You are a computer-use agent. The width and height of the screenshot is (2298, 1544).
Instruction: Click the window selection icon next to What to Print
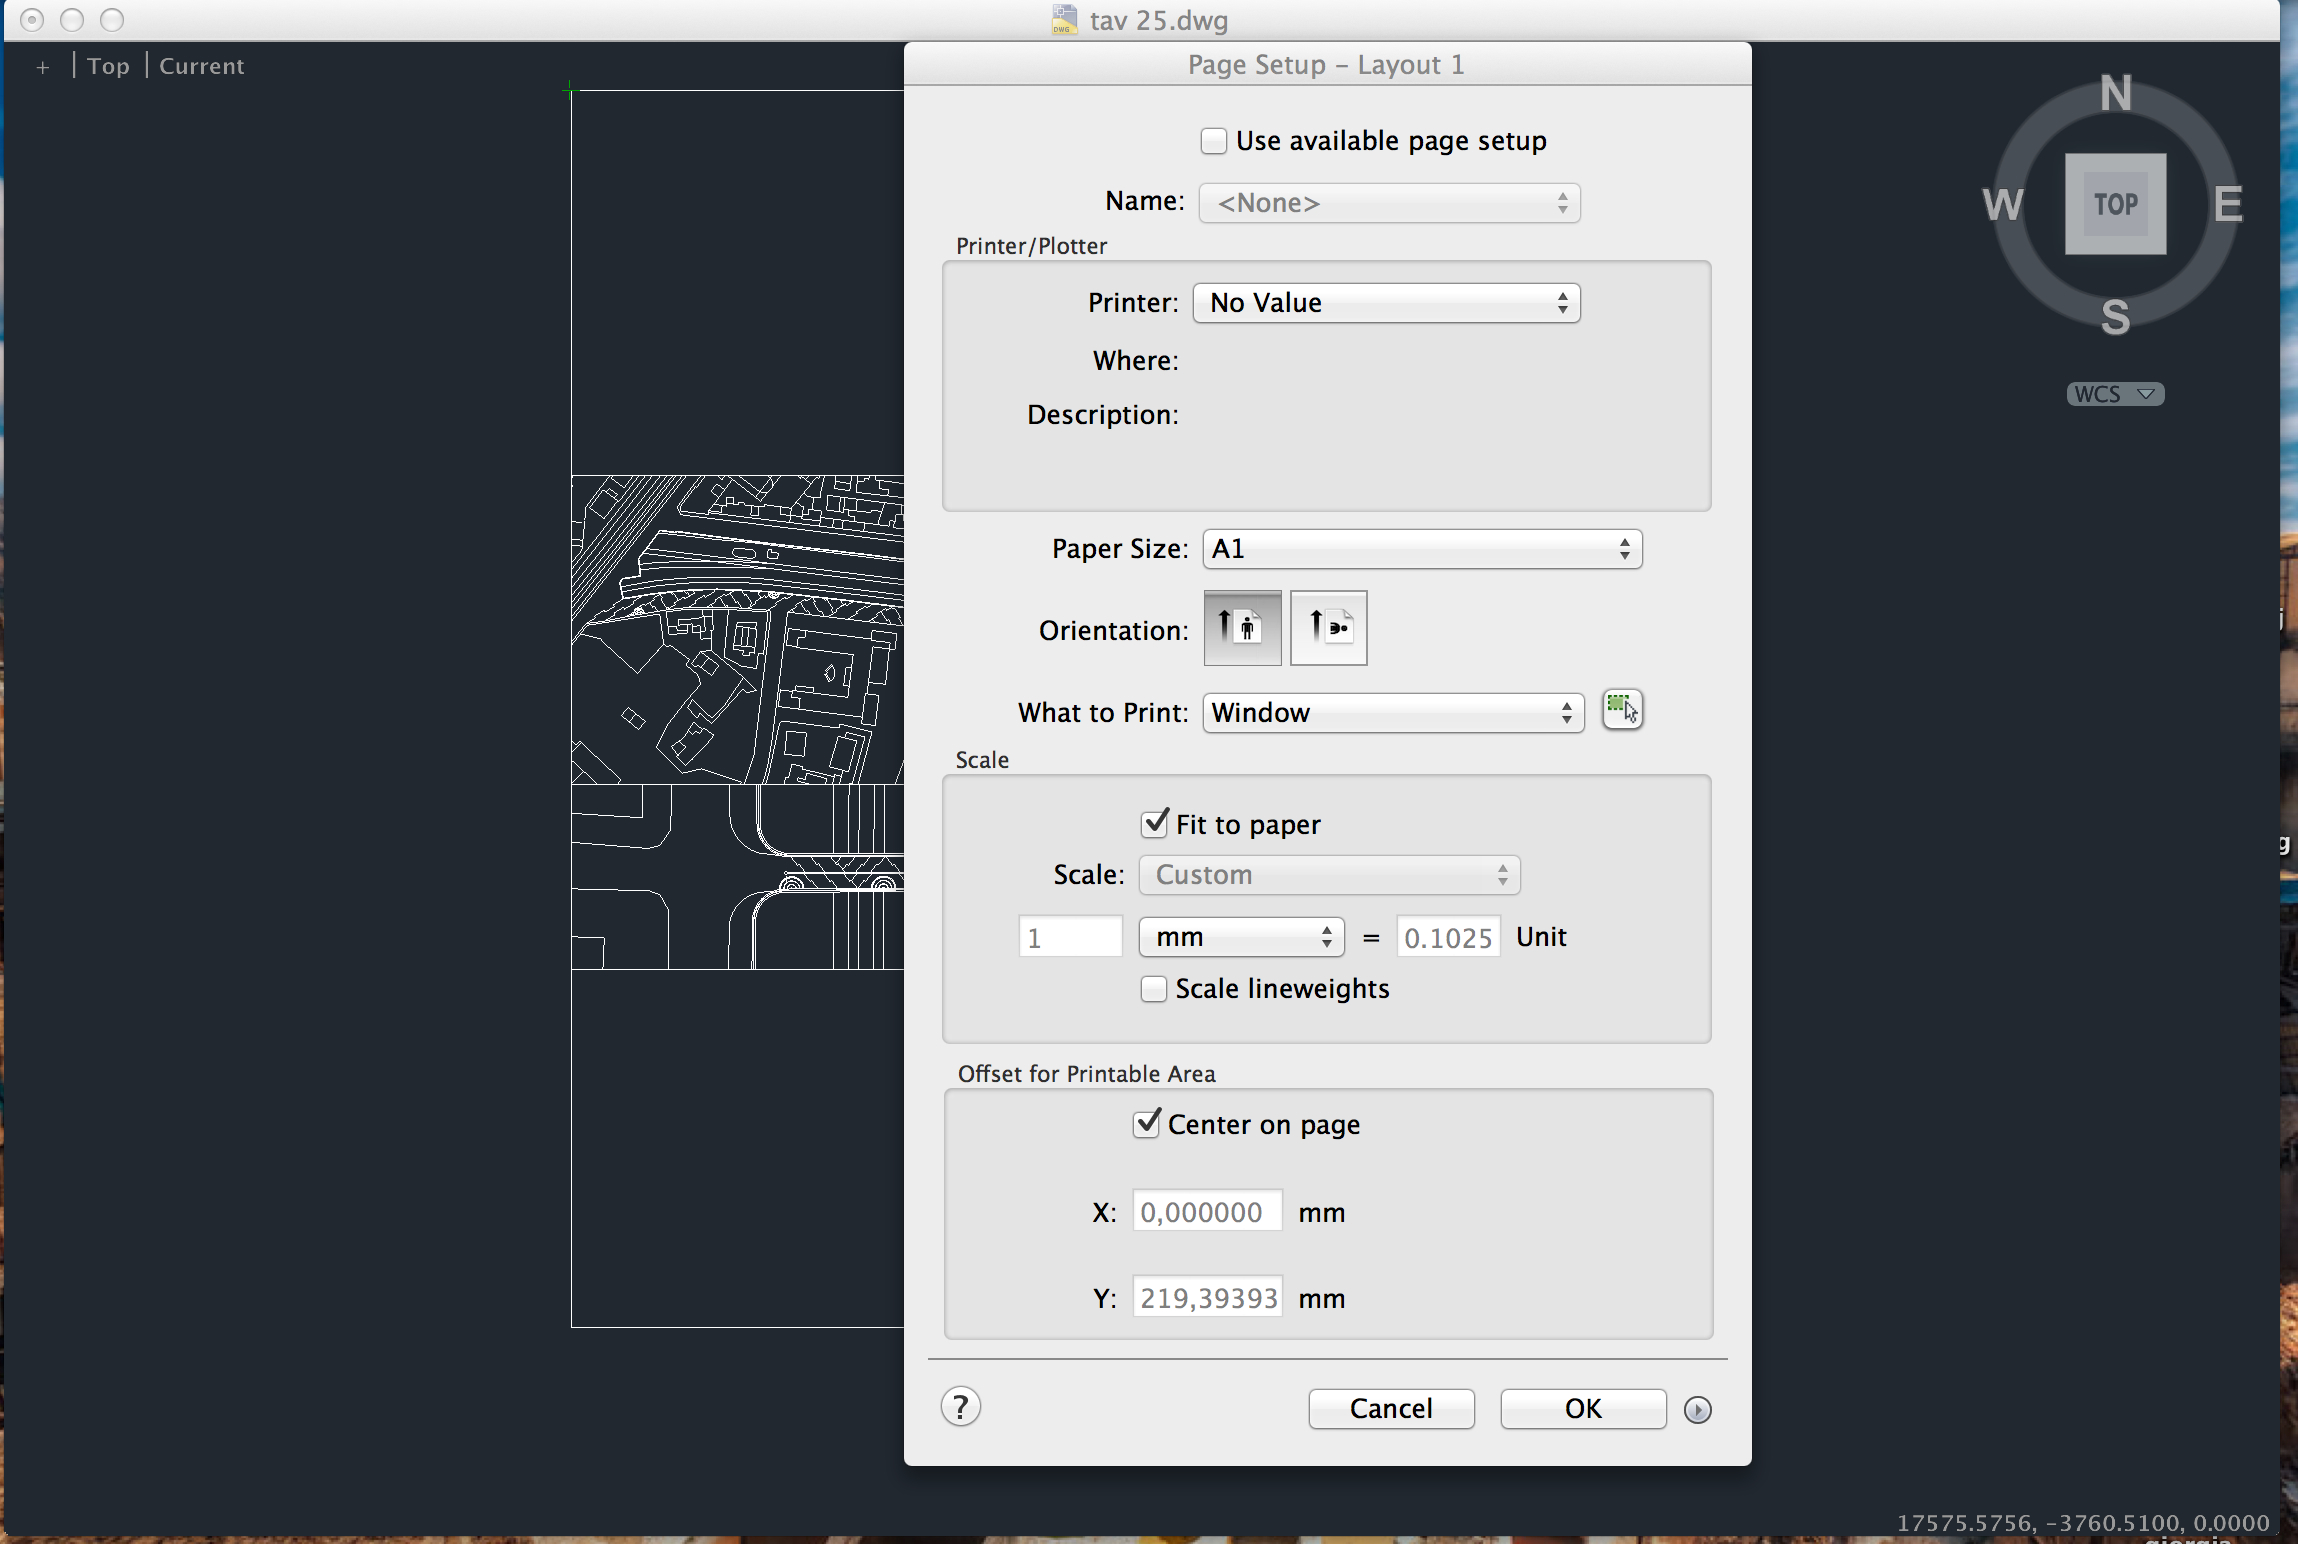[1619, 712]
